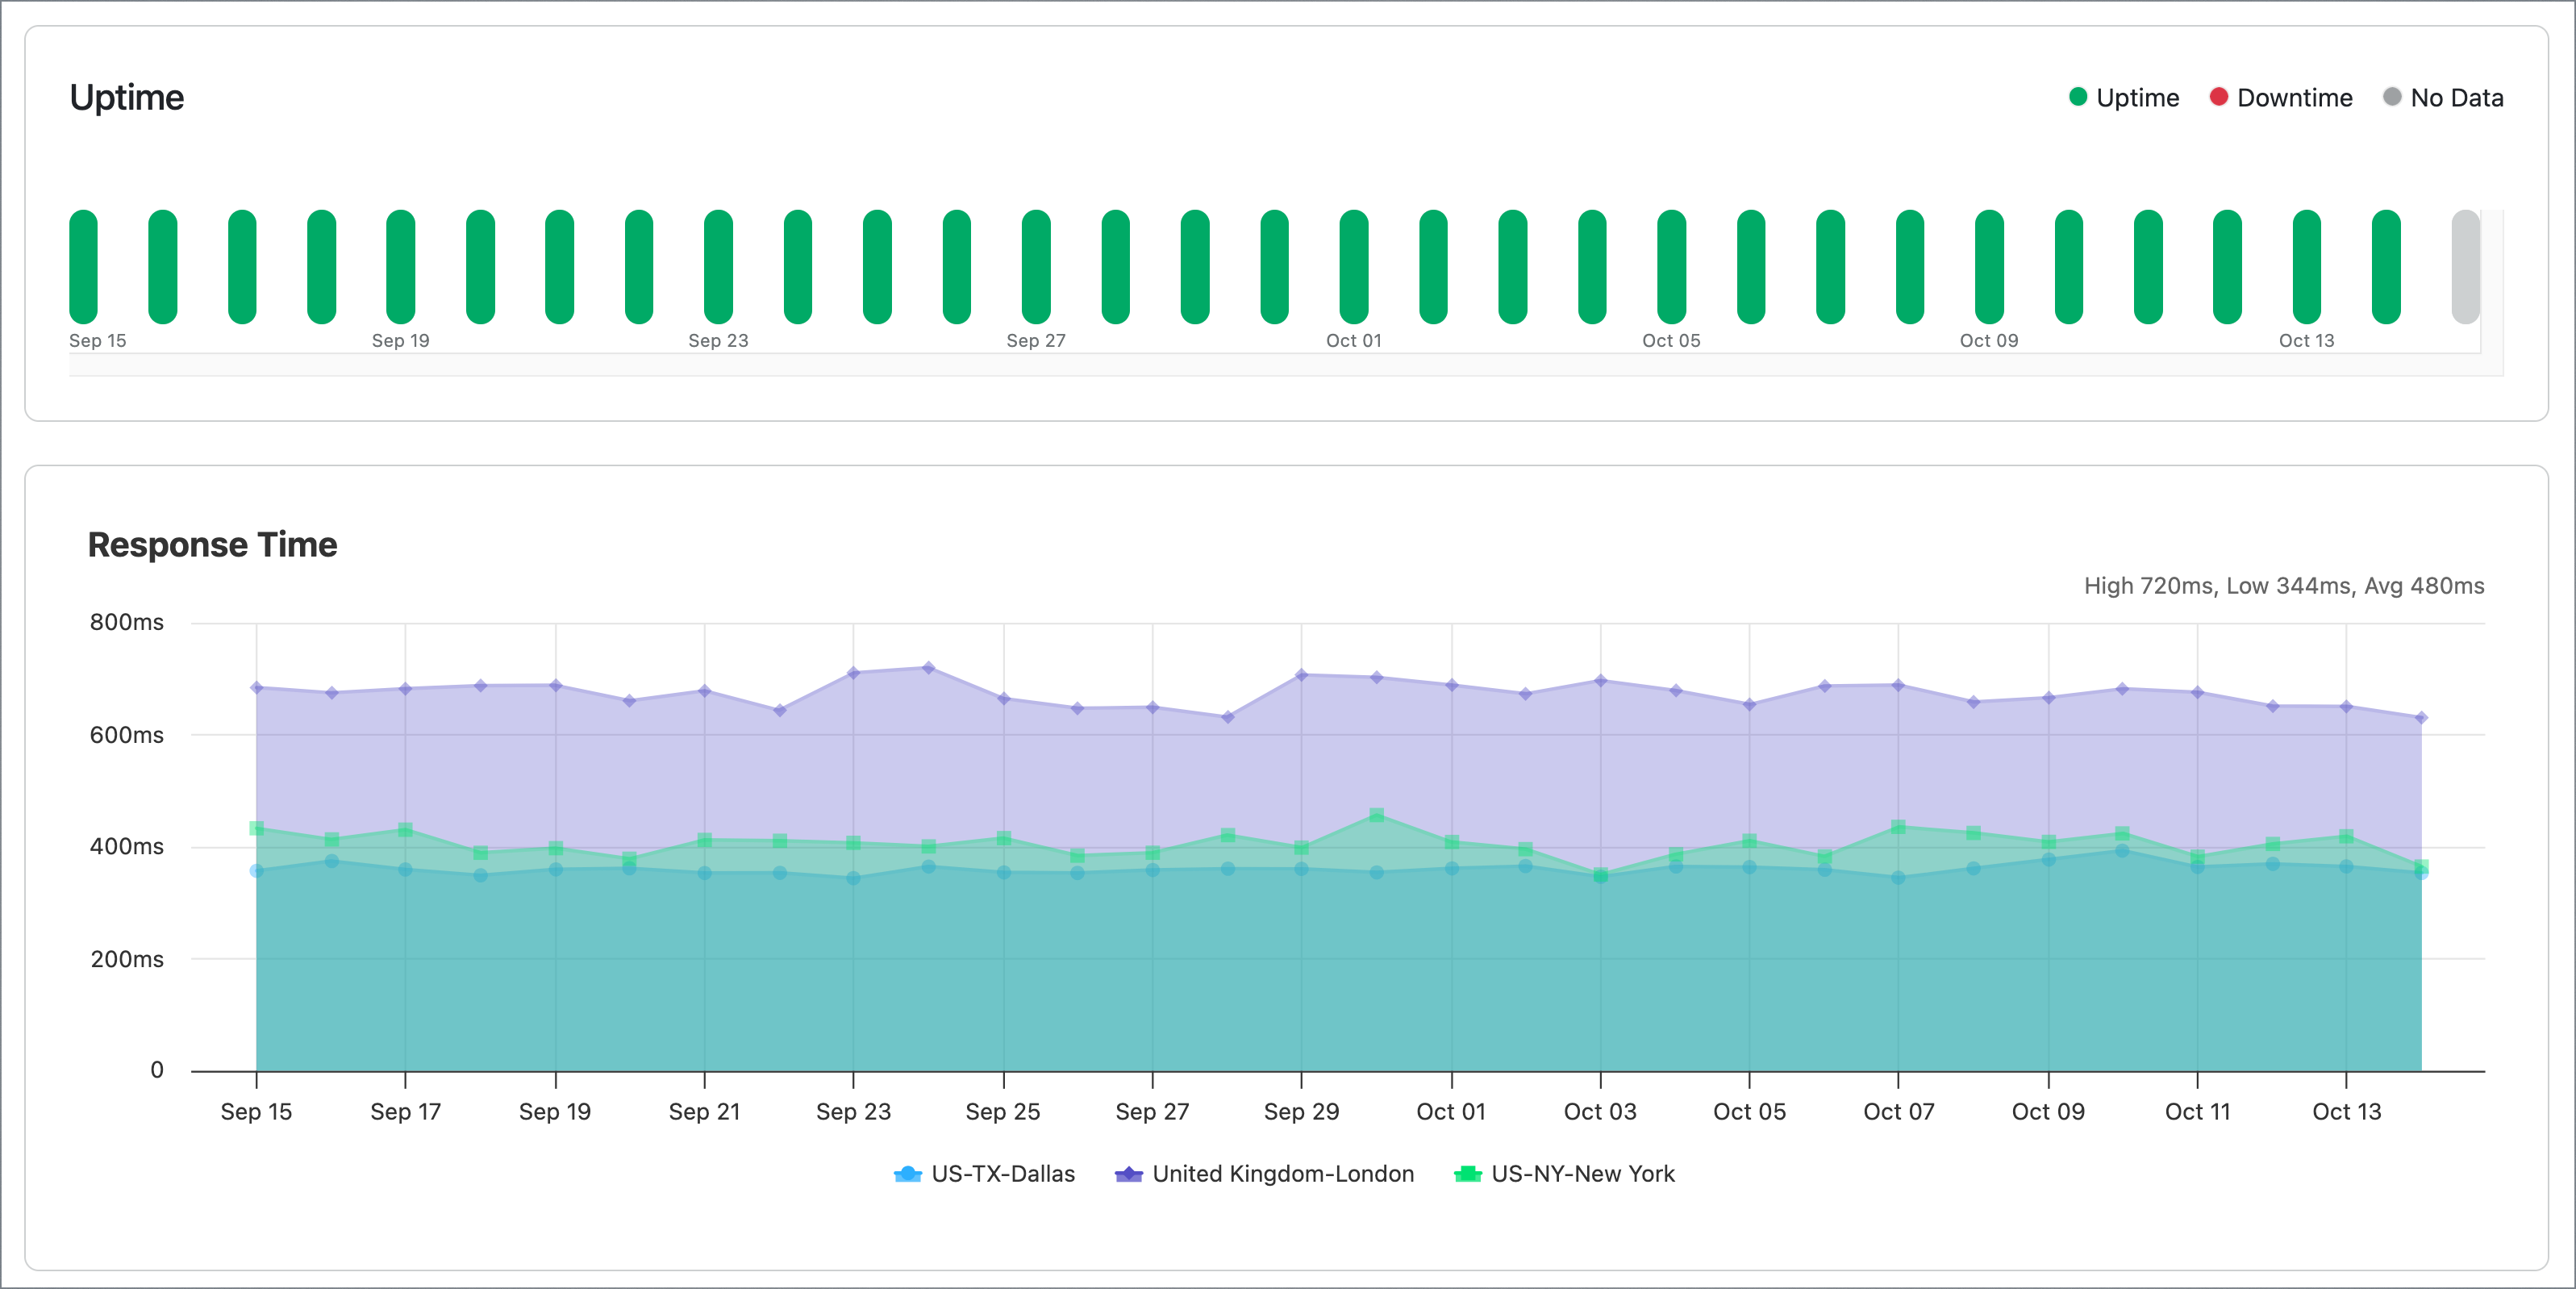Select the gray No Data uptime bar

2465,267
